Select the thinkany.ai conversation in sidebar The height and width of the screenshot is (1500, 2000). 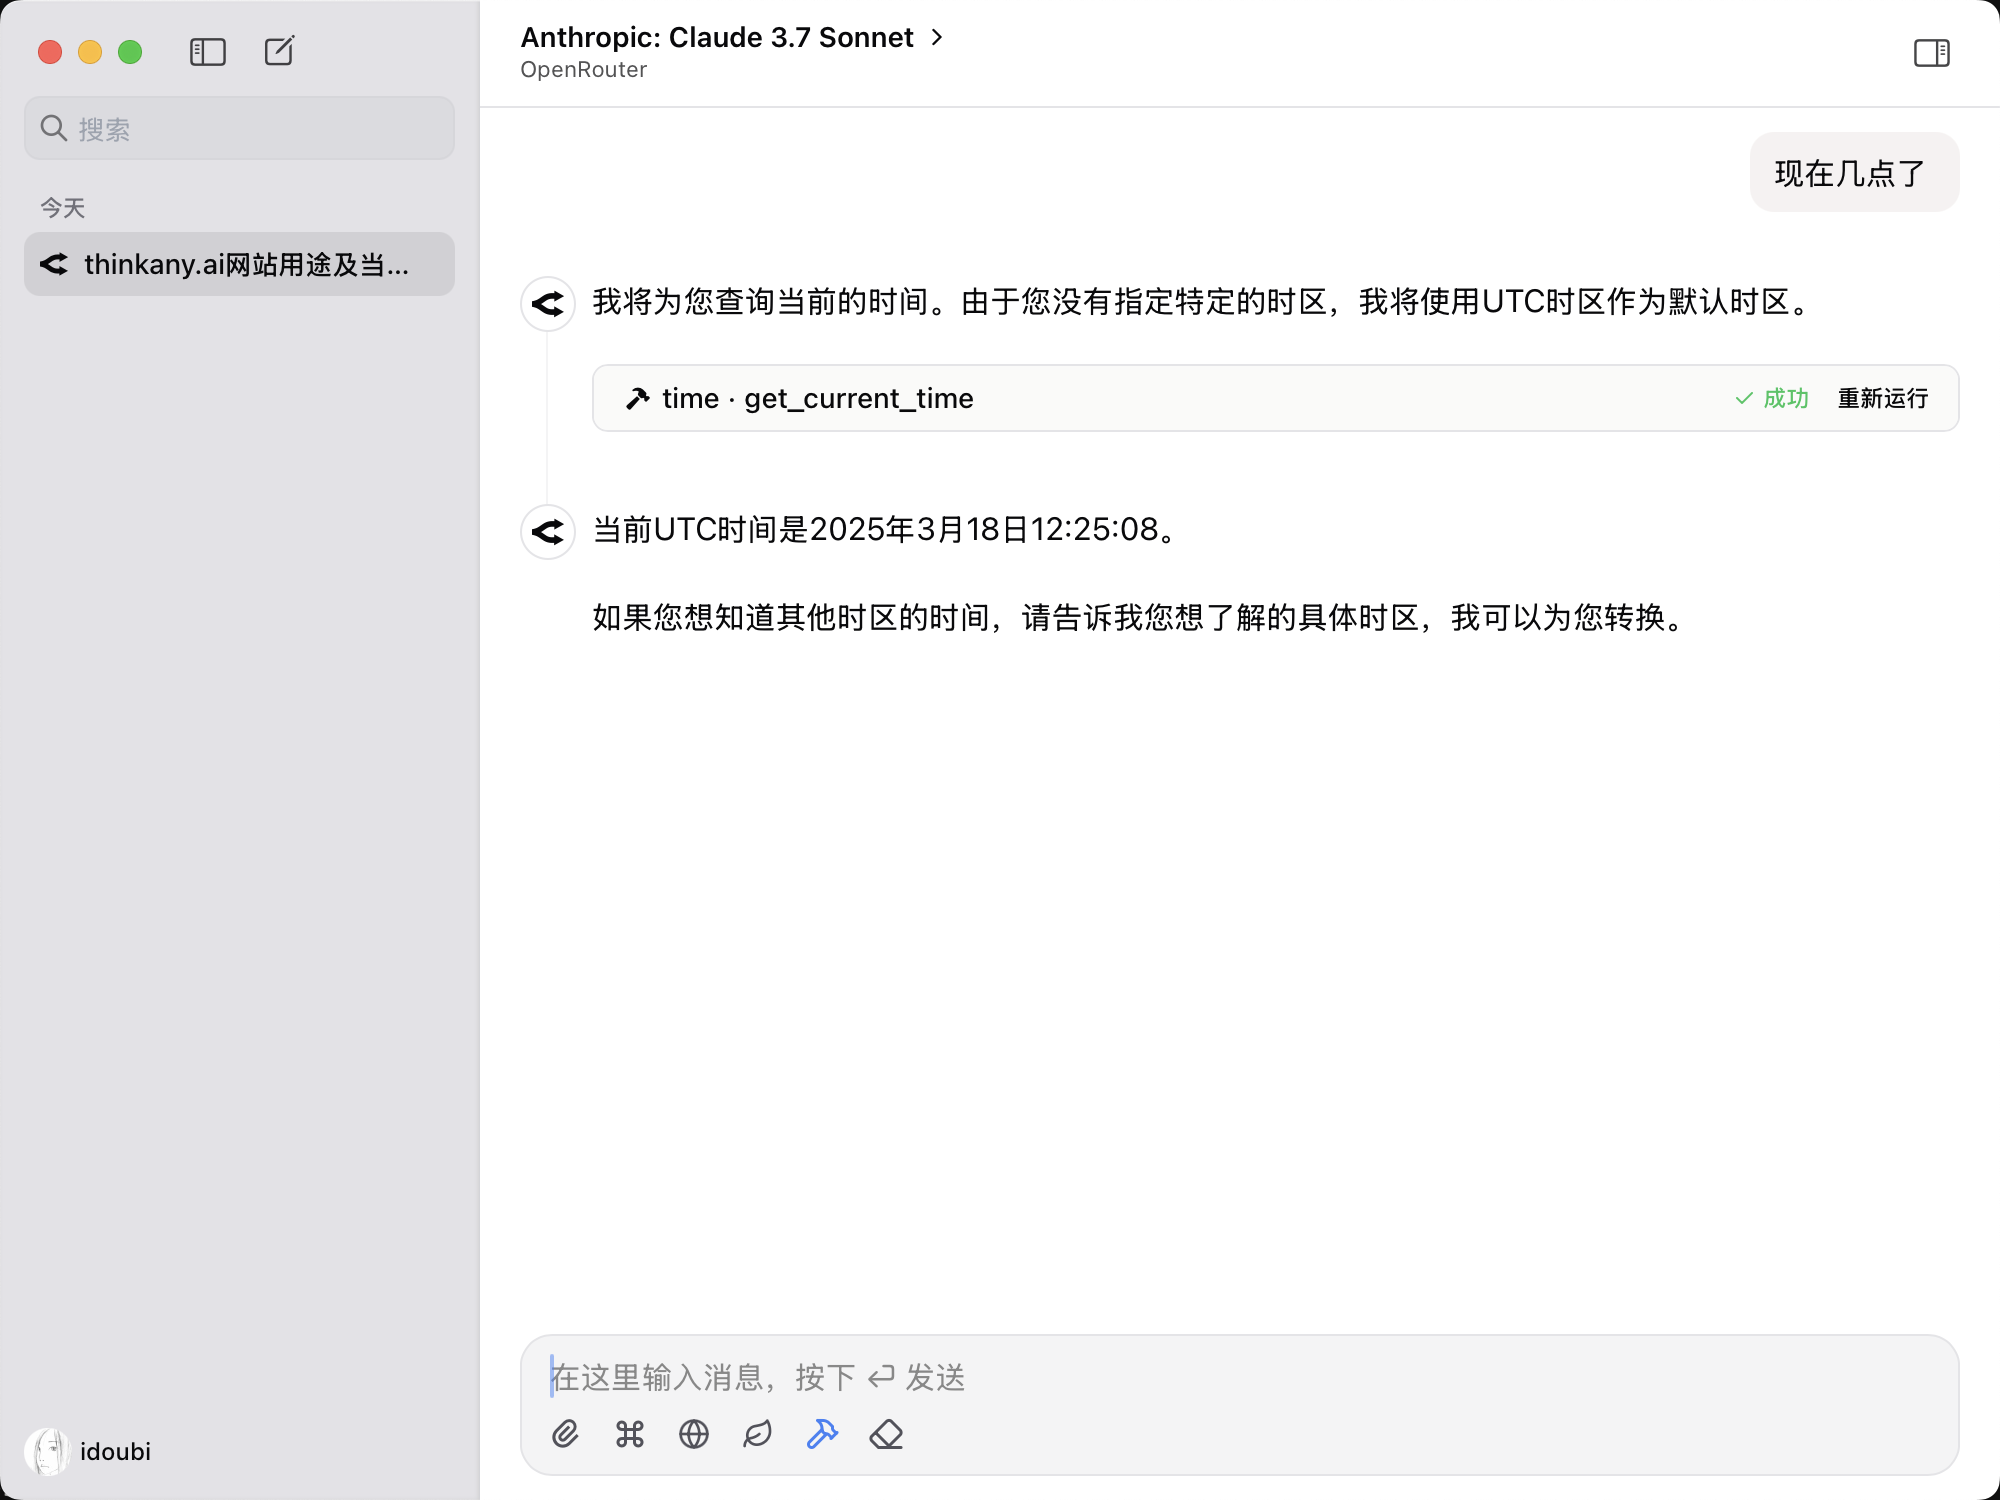tap(239, 264)
